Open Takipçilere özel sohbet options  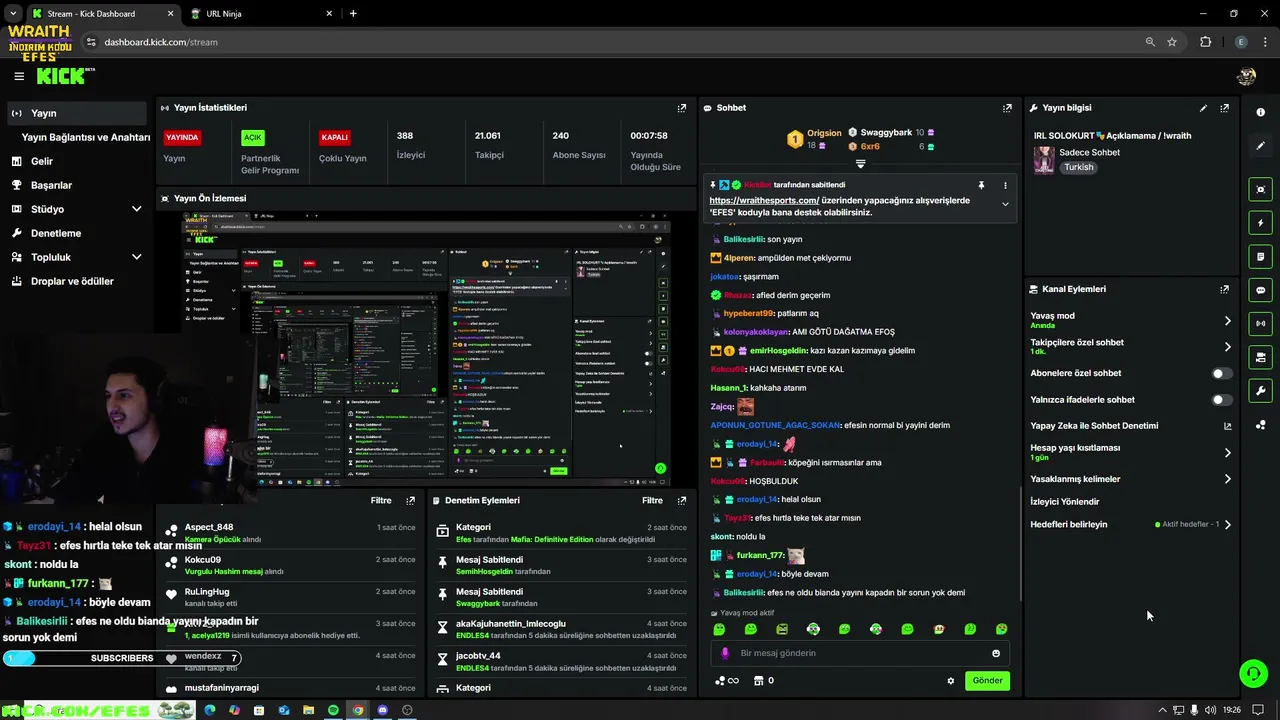pos(1131,346)
